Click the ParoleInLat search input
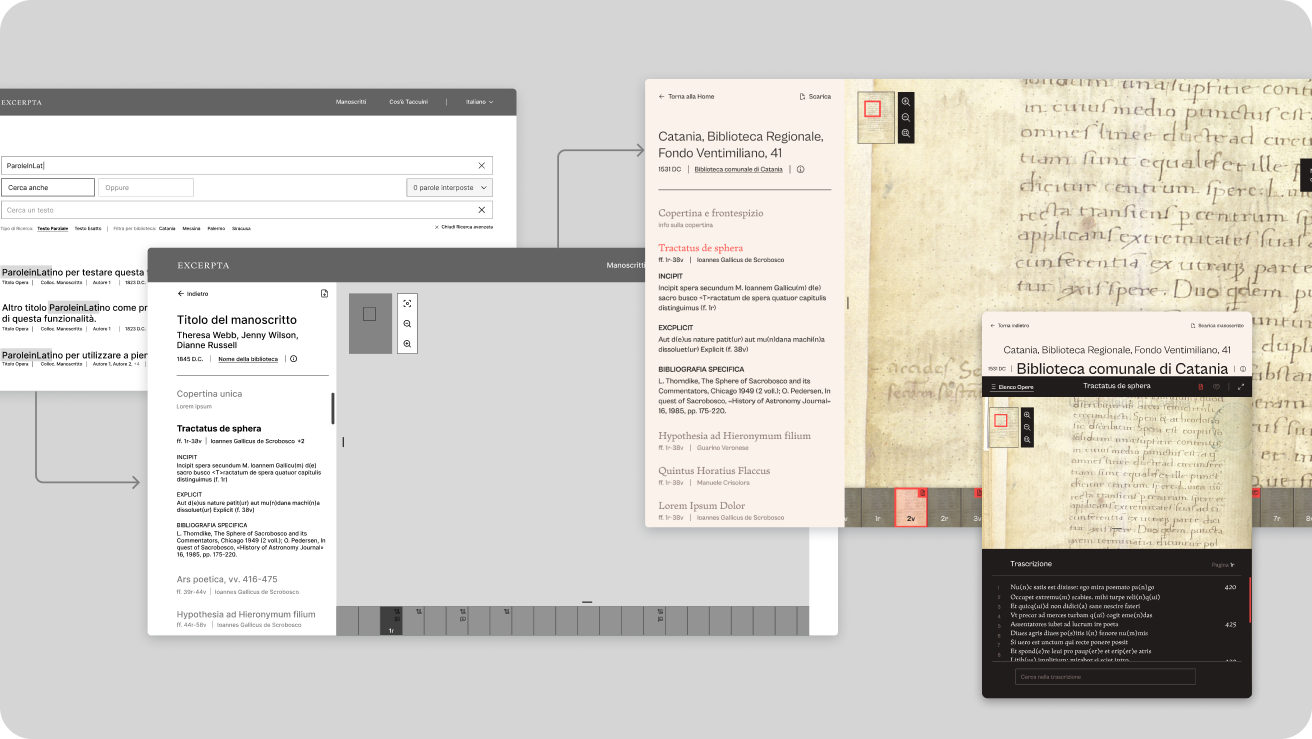 (246, 165)
